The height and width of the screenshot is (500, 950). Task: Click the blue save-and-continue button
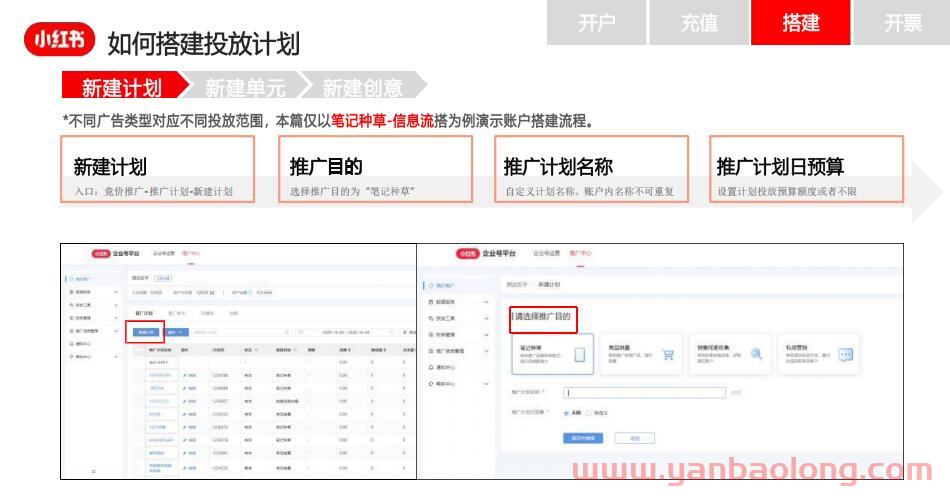point(583,438)
